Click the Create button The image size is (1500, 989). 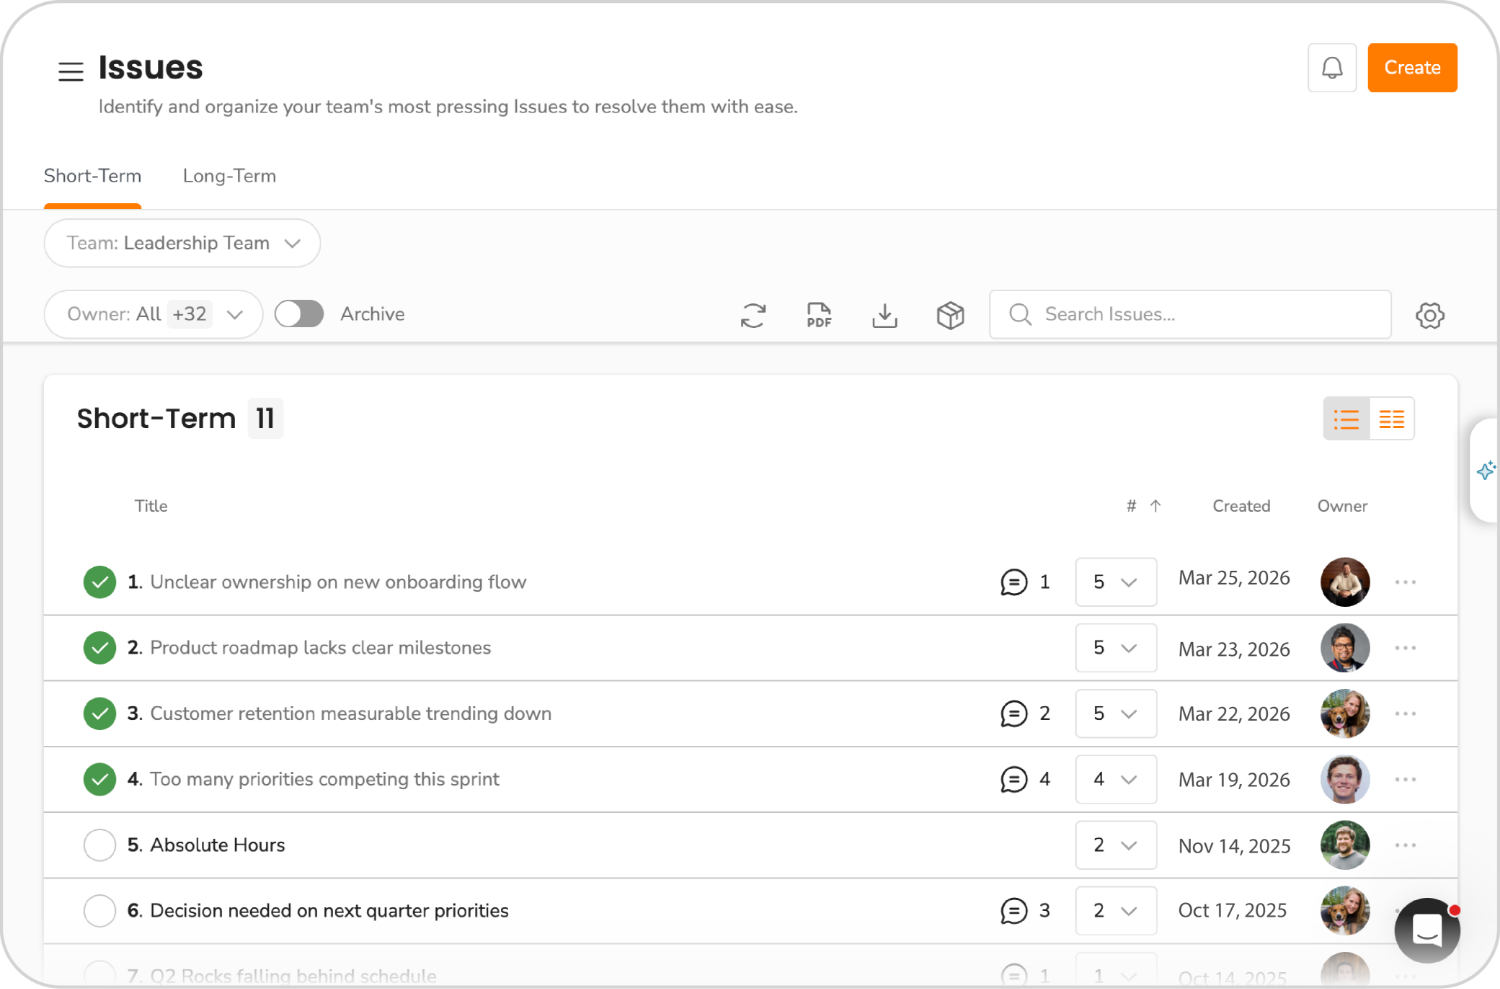(1412, 67)
